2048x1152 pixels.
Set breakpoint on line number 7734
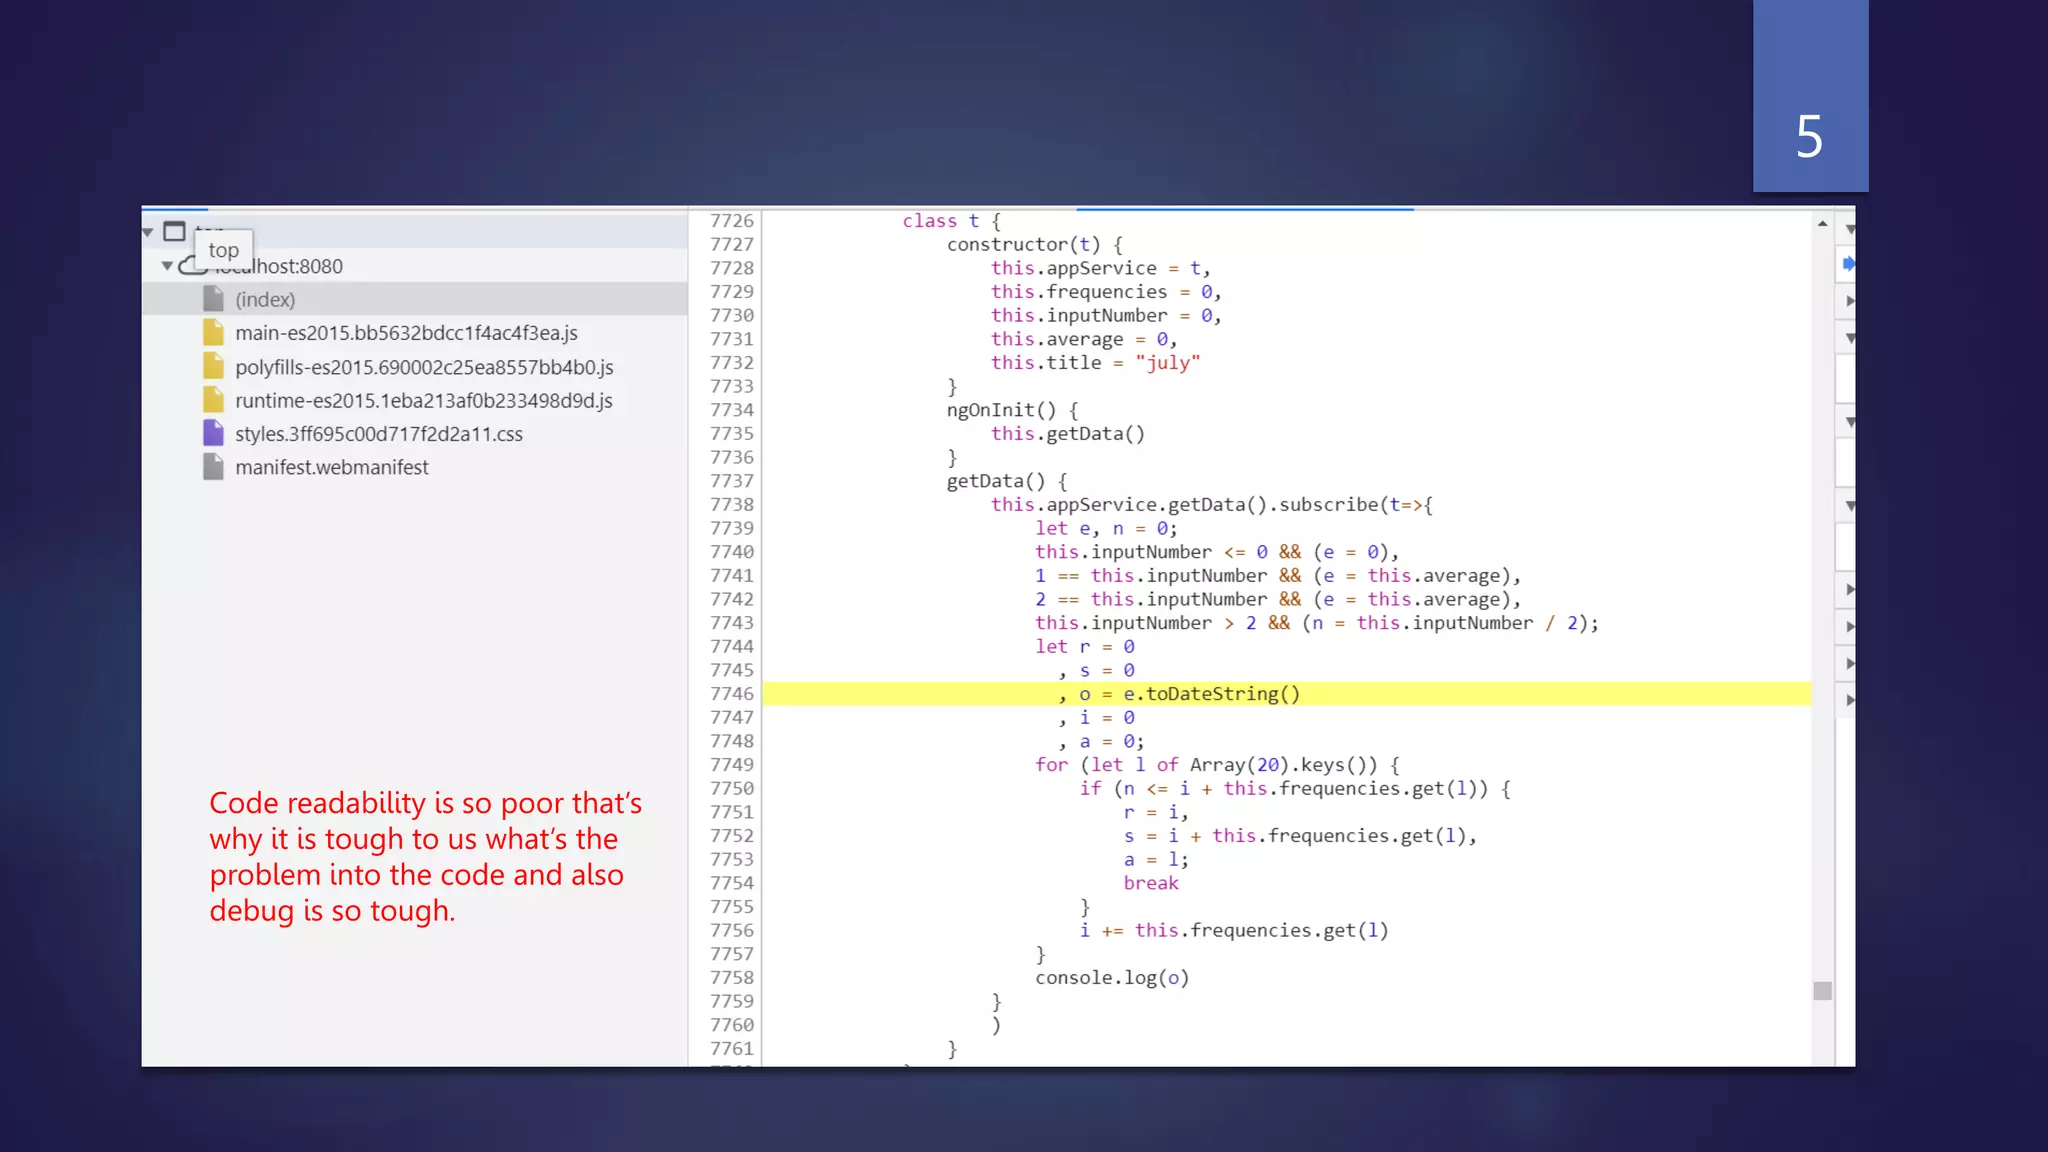pyautogui.click(x=731, y=410)
